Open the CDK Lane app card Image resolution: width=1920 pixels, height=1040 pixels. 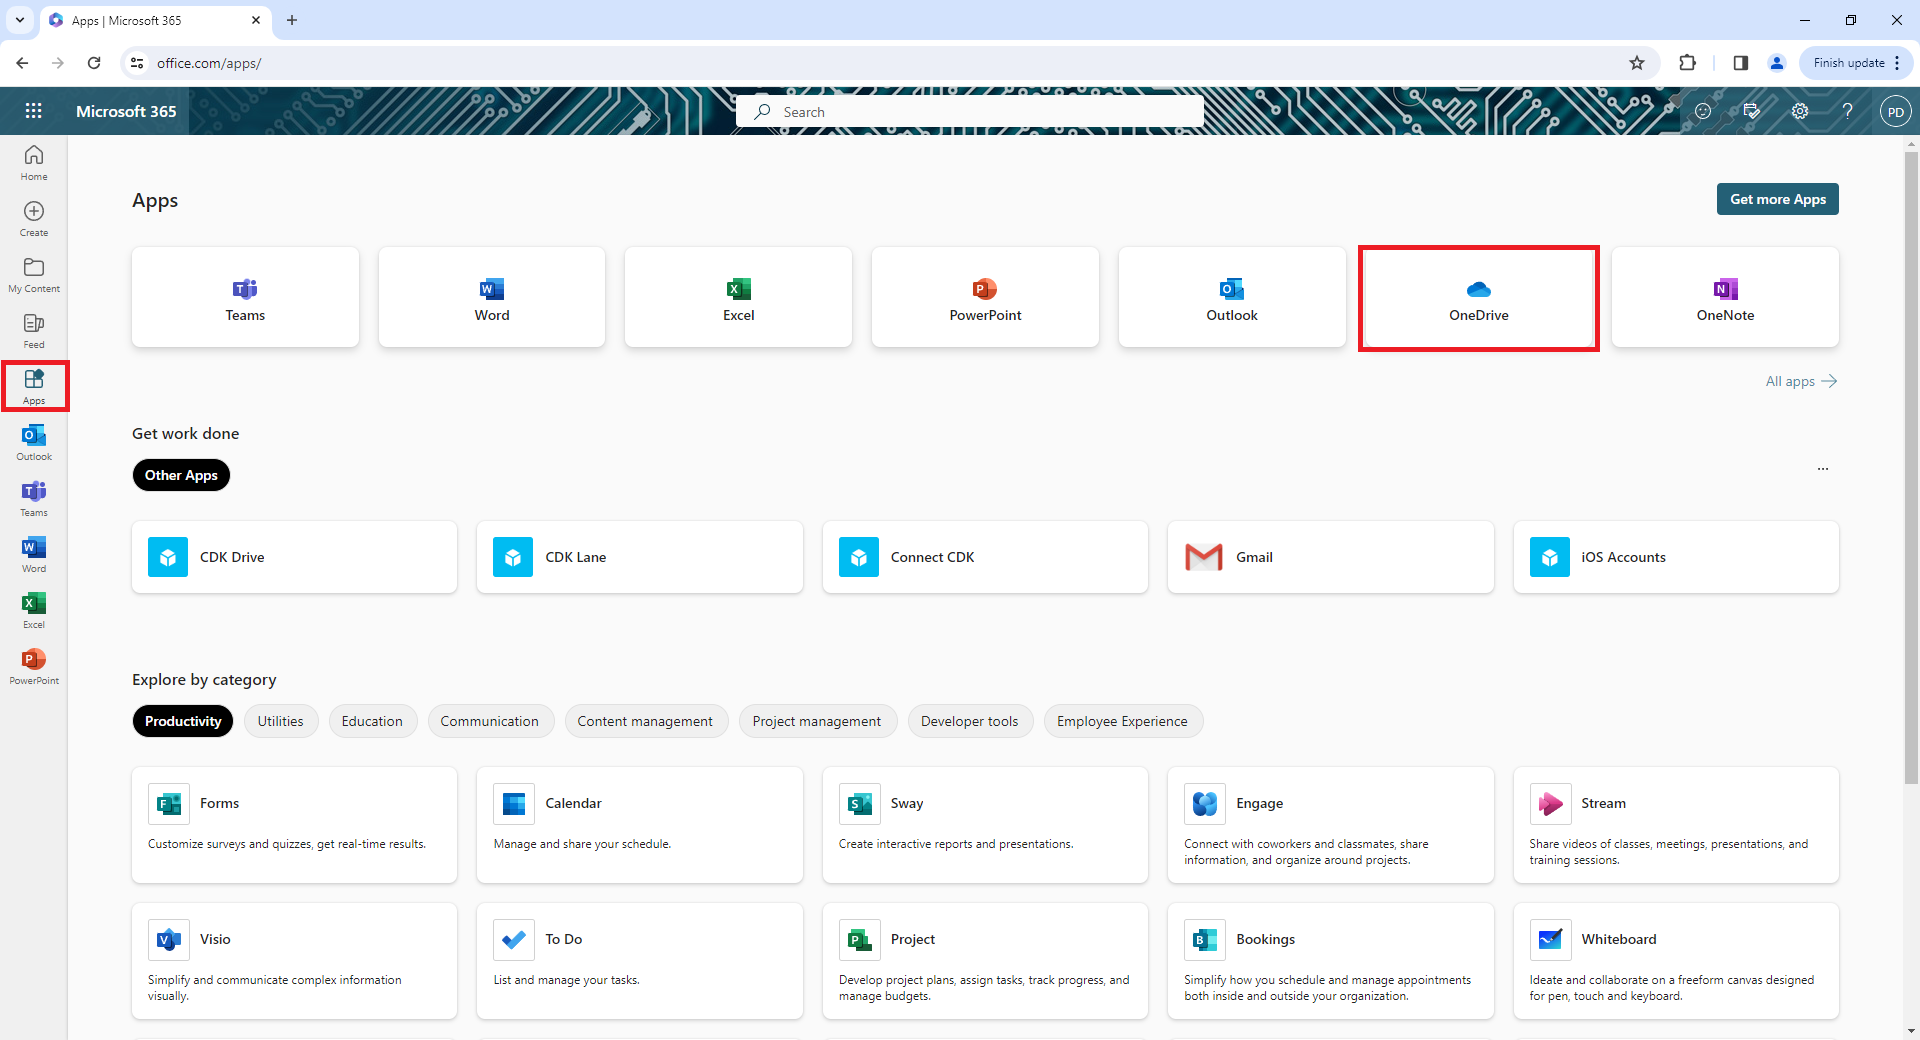pyautogui.click(x=640, y=557)
